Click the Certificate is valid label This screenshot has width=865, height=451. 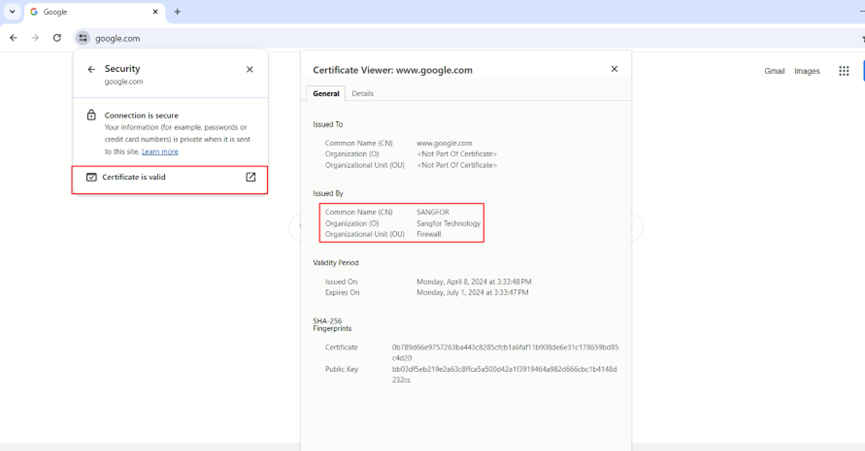coord(134,177)
